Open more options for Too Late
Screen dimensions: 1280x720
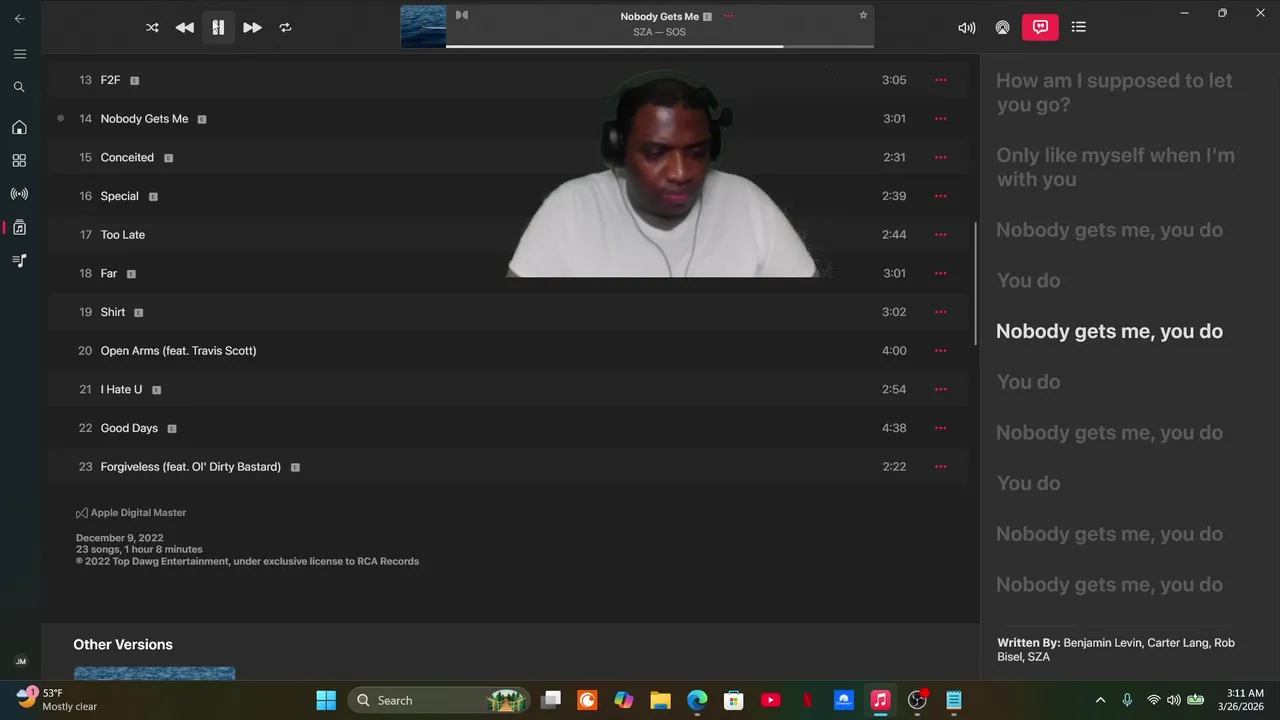[940, 234]
